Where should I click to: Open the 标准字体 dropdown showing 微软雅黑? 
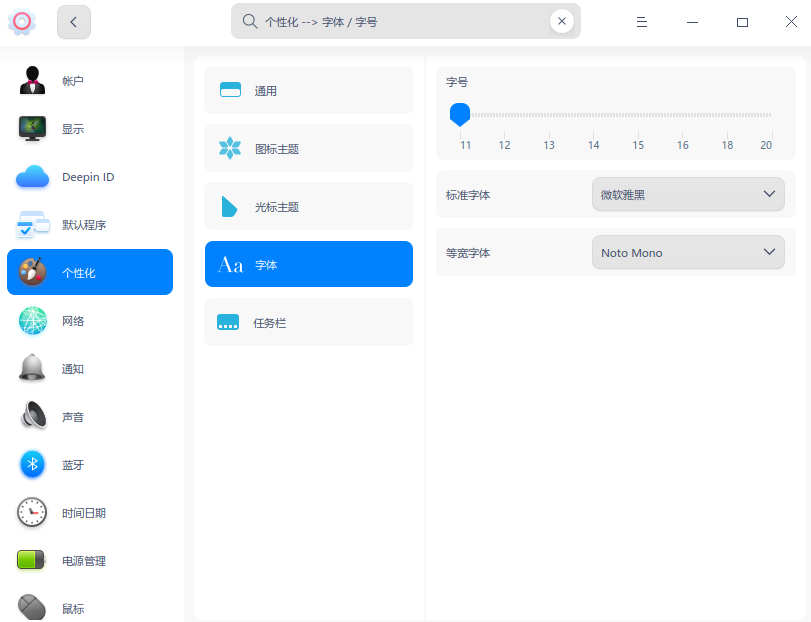[x=688, y=194]
